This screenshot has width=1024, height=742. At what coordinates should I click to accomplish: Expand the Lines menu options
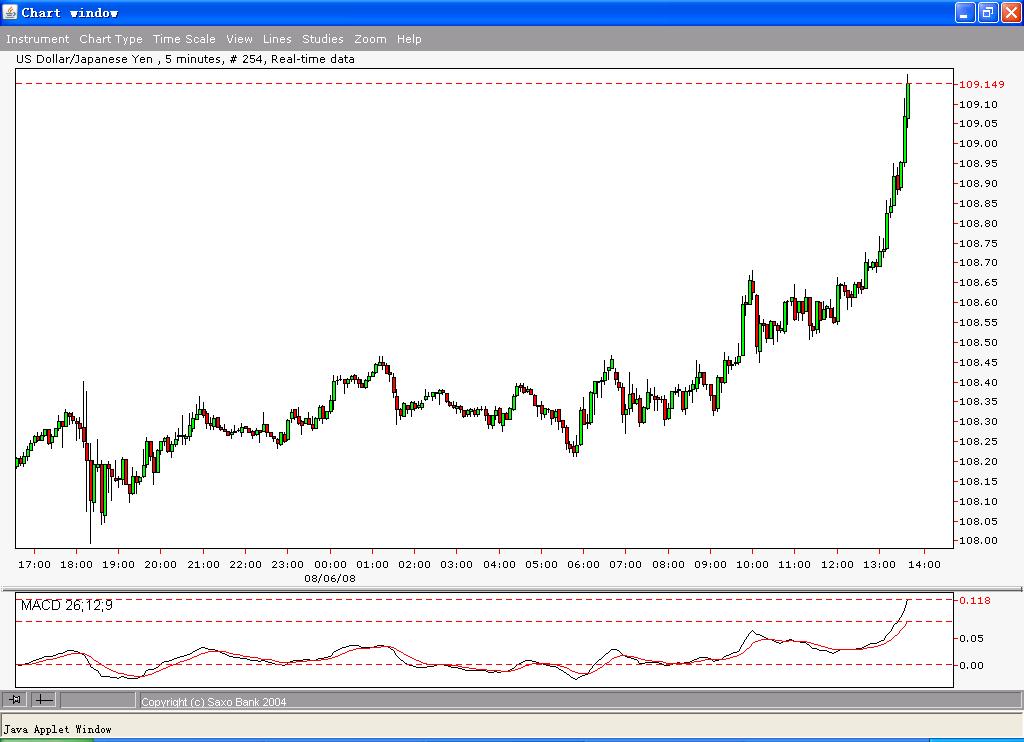click(x=277, y=39)
